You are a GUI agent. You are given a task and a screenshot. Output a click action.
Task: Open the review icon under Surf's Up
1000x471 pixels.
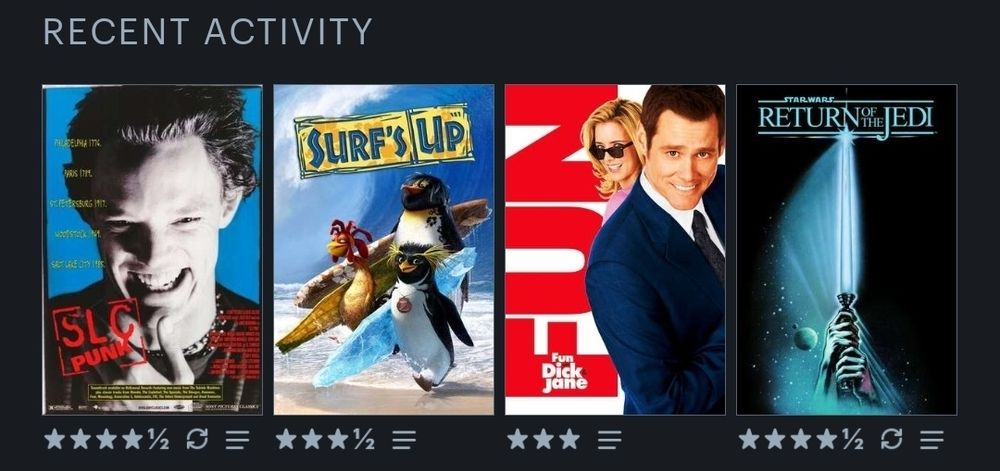coord(404,439)
